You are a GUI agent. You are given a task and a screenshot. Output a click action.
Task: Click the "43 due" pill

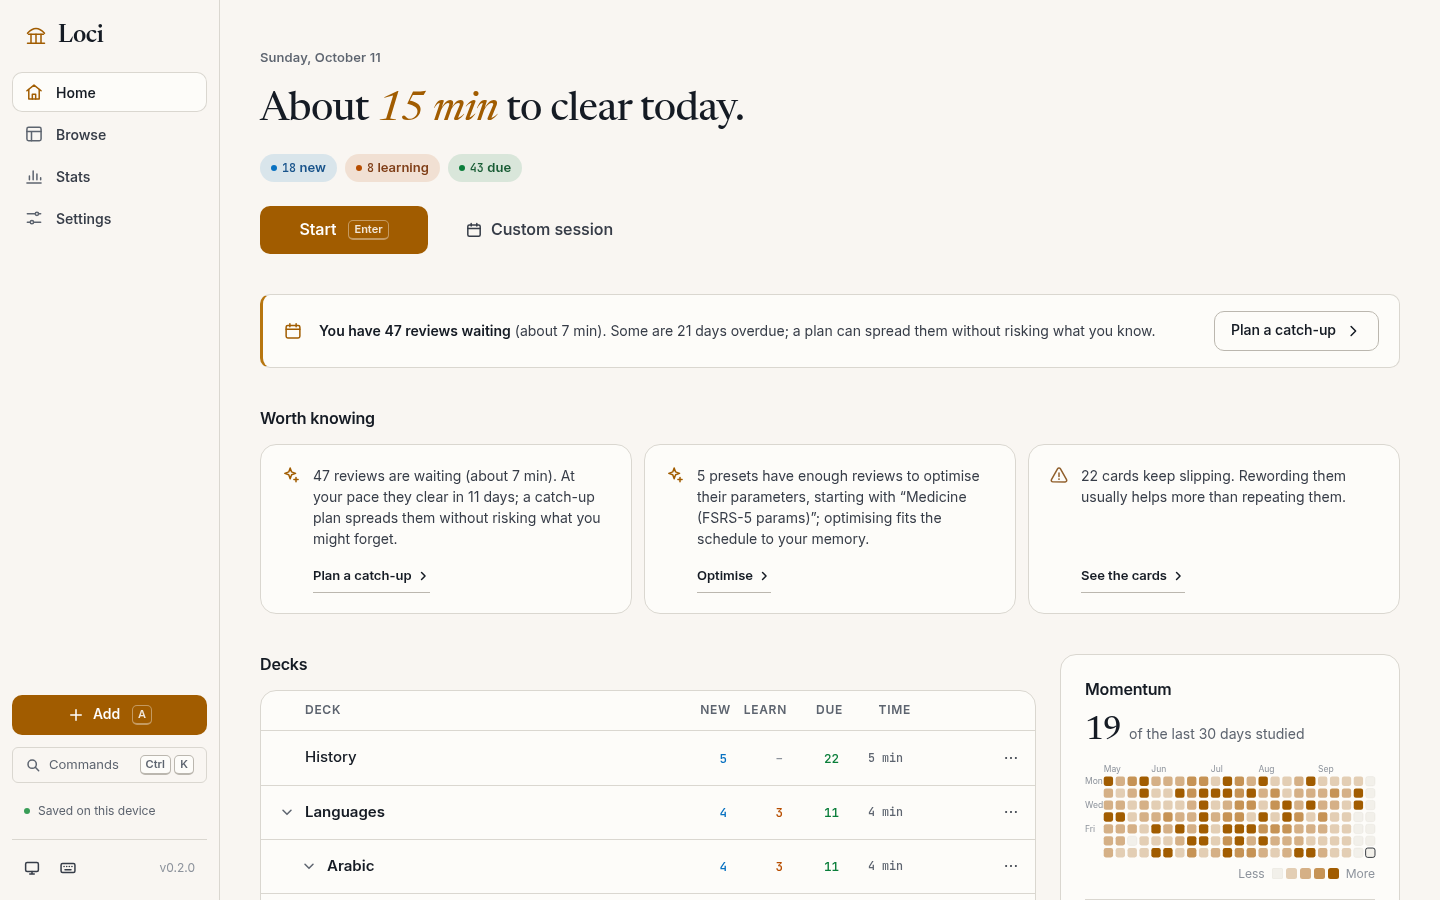(485, 168)
